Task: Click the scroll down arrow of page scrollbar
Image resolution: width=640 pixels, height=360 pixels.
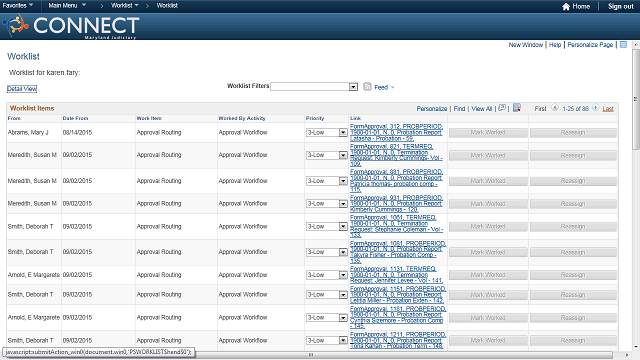Action: click(636, 347)
